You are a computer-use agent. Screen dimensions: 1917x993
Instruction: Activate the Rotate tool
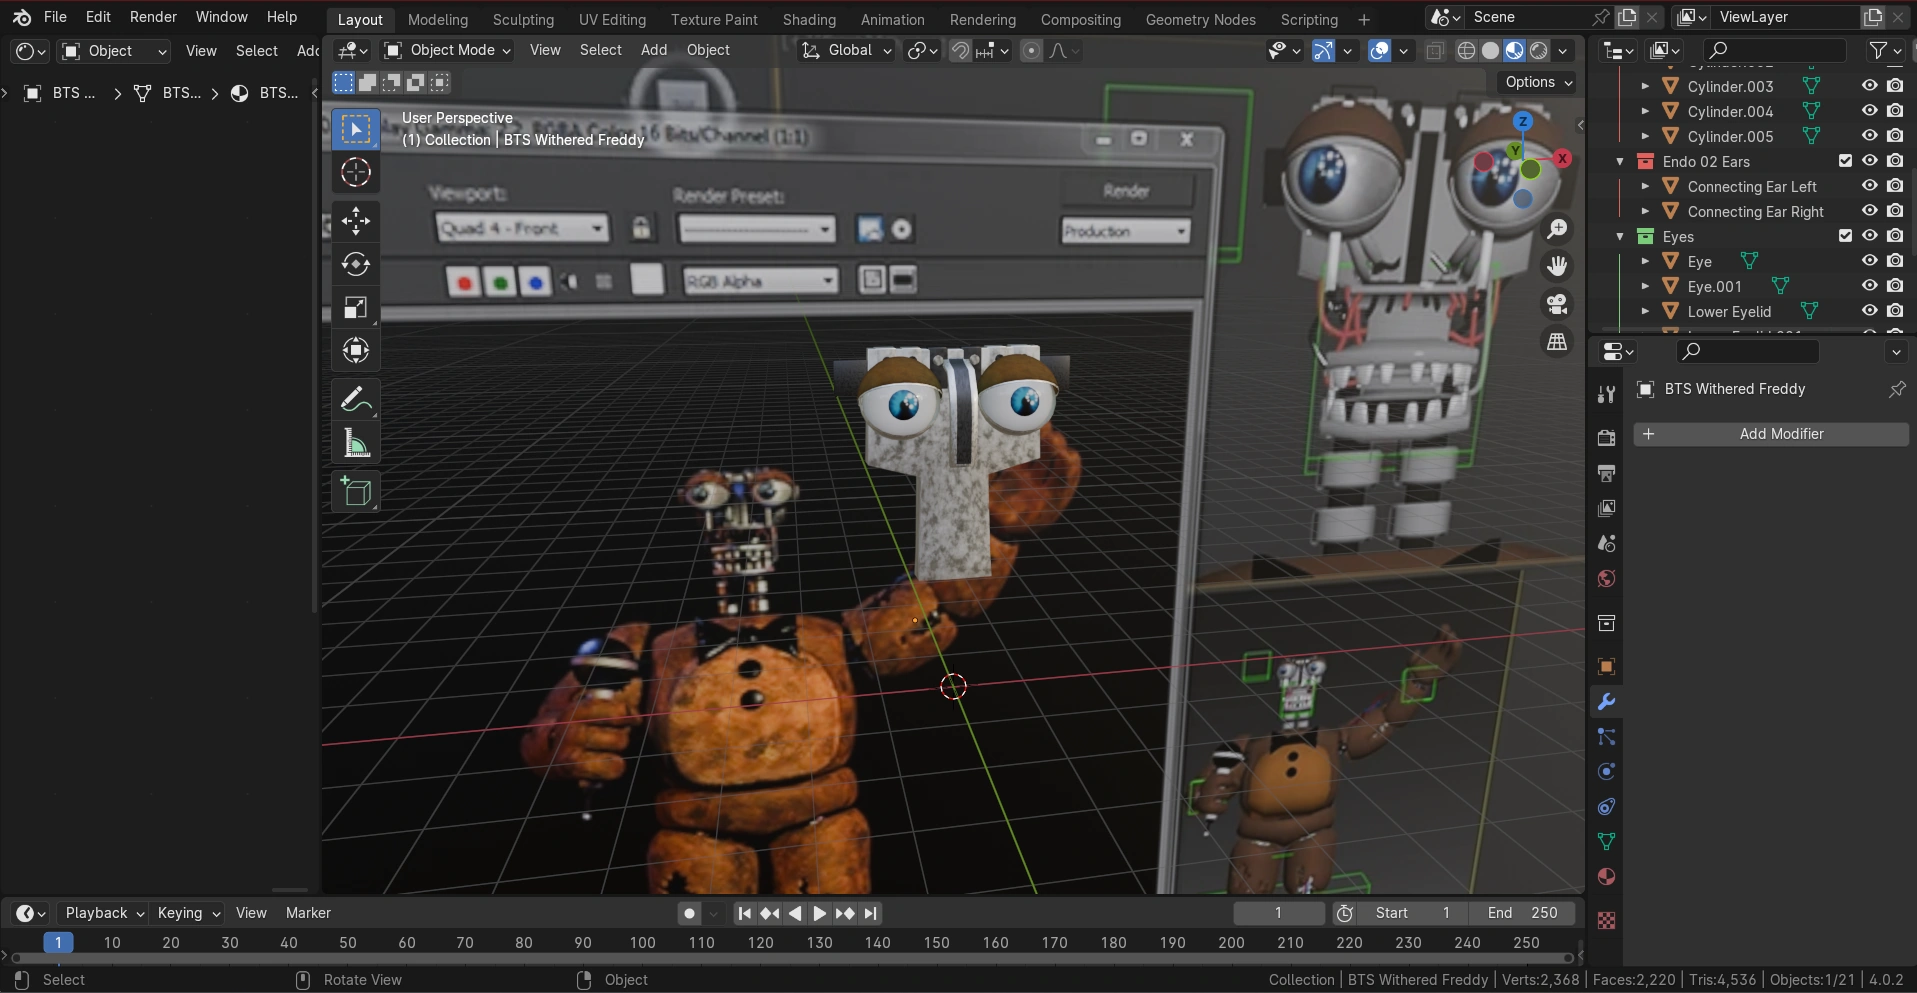click(356, 264)
